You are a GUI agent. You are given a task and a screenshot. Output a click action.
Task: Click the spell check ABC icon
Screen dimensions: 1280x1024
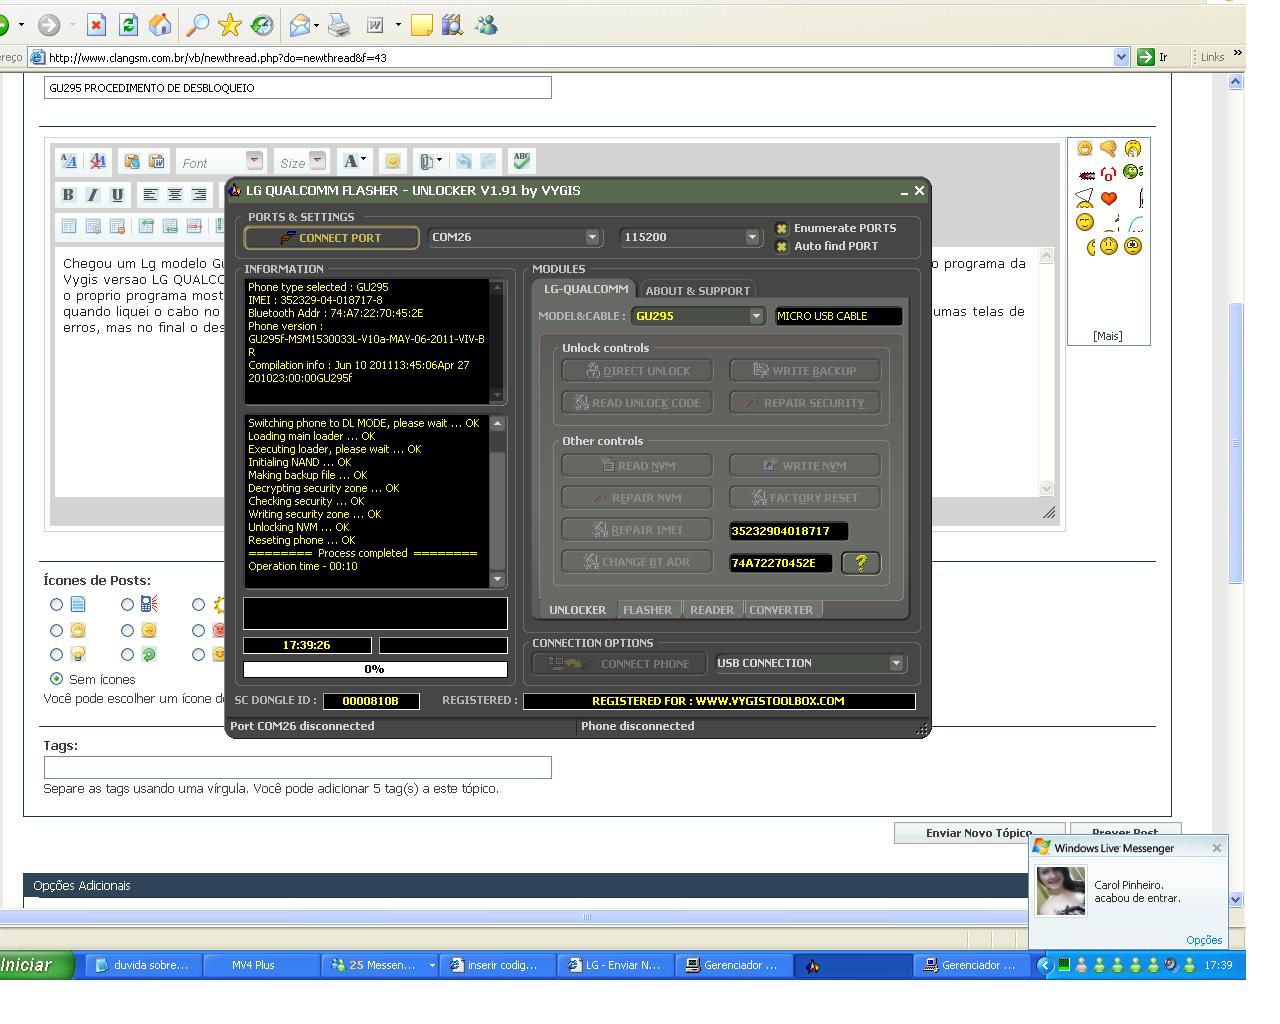(x=521, y=160)
